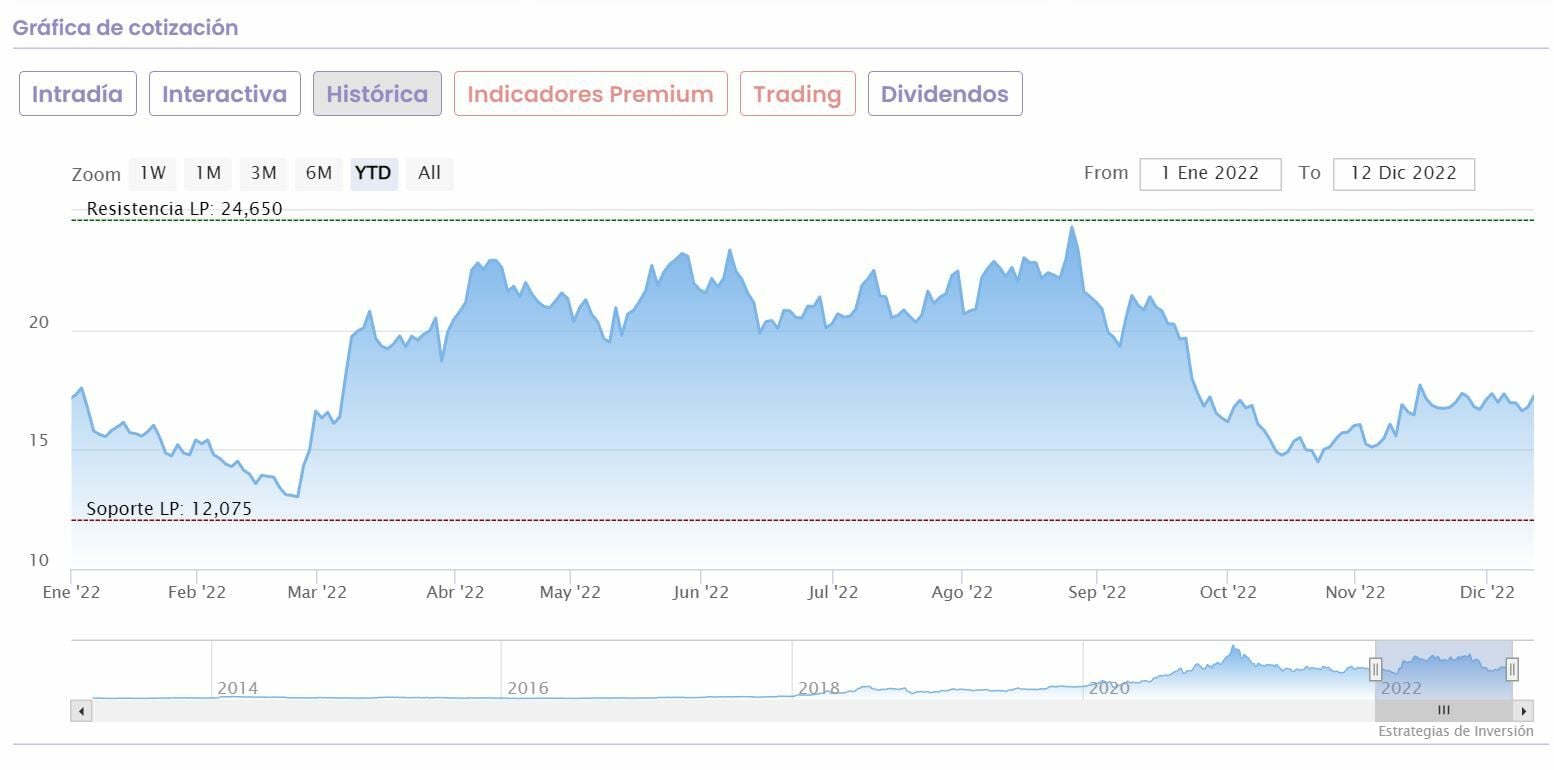
Task: Switch to the Trading tab
Action: tap(797, 94)
